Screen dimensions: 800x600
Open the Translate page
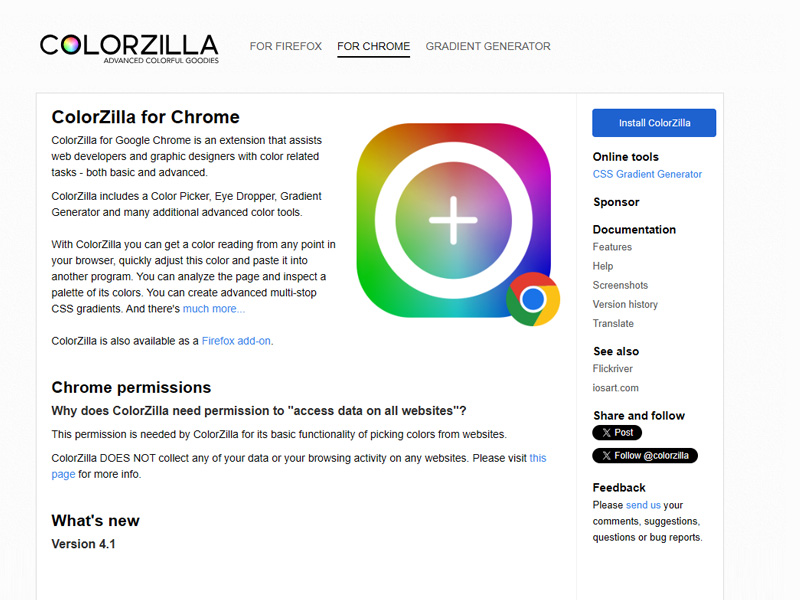tap(613, 323)
